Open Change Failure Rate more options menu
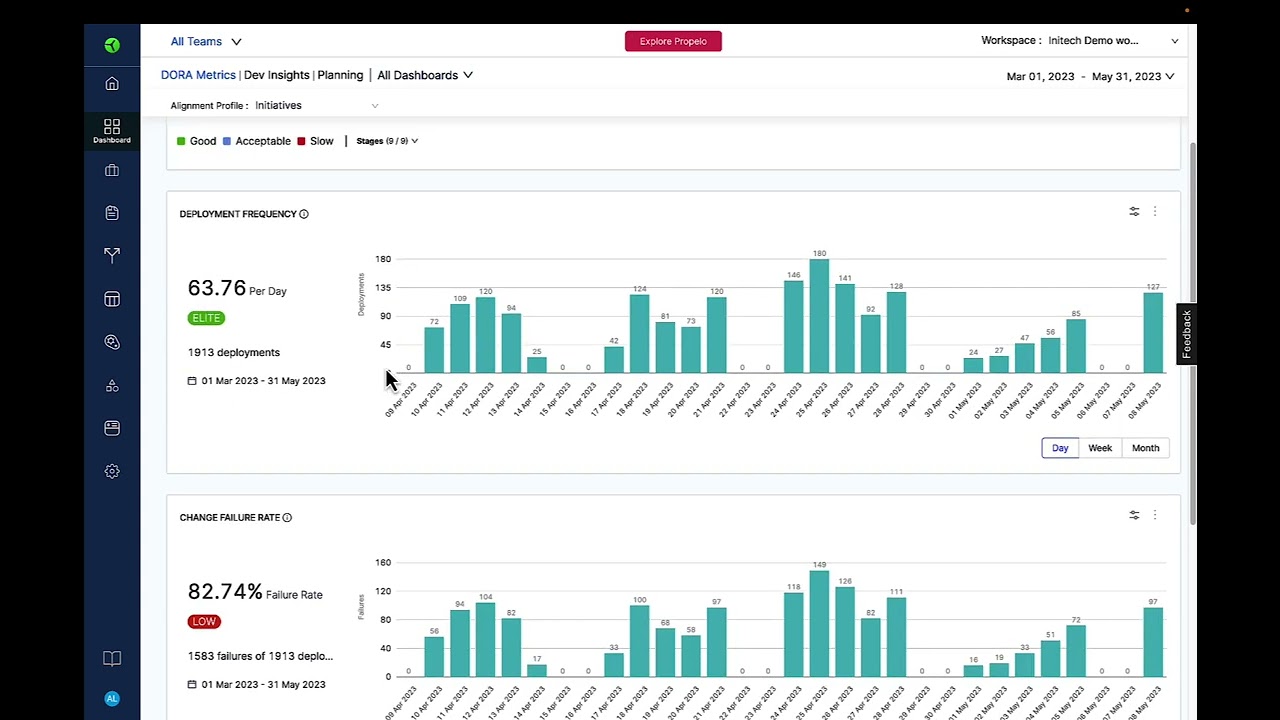Image resolution: width=1280 pixels, height=720 pixels. click(1155, 515)
